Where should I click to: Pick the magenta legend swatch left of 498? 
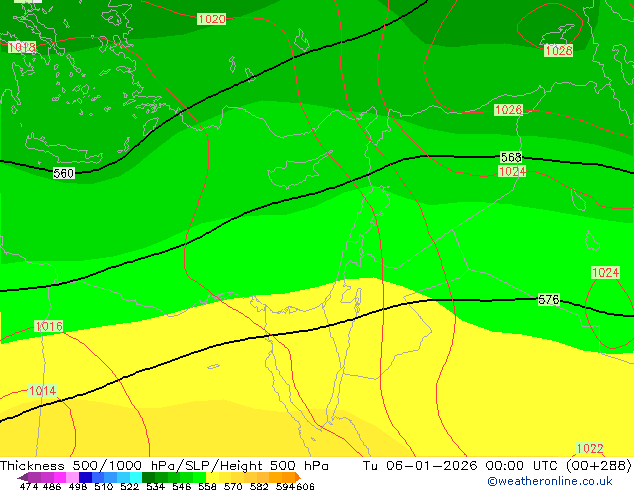click(x=60, y=477)
